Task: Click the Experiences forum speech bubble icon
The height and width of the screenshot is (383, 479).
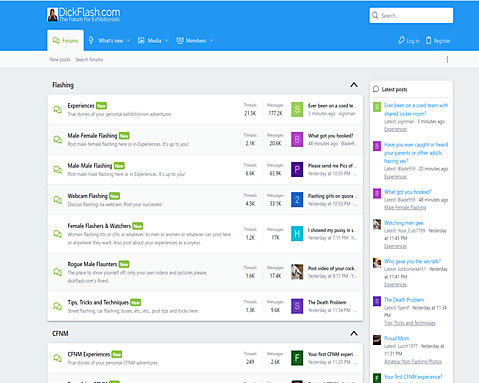Action: click(57, 109)
